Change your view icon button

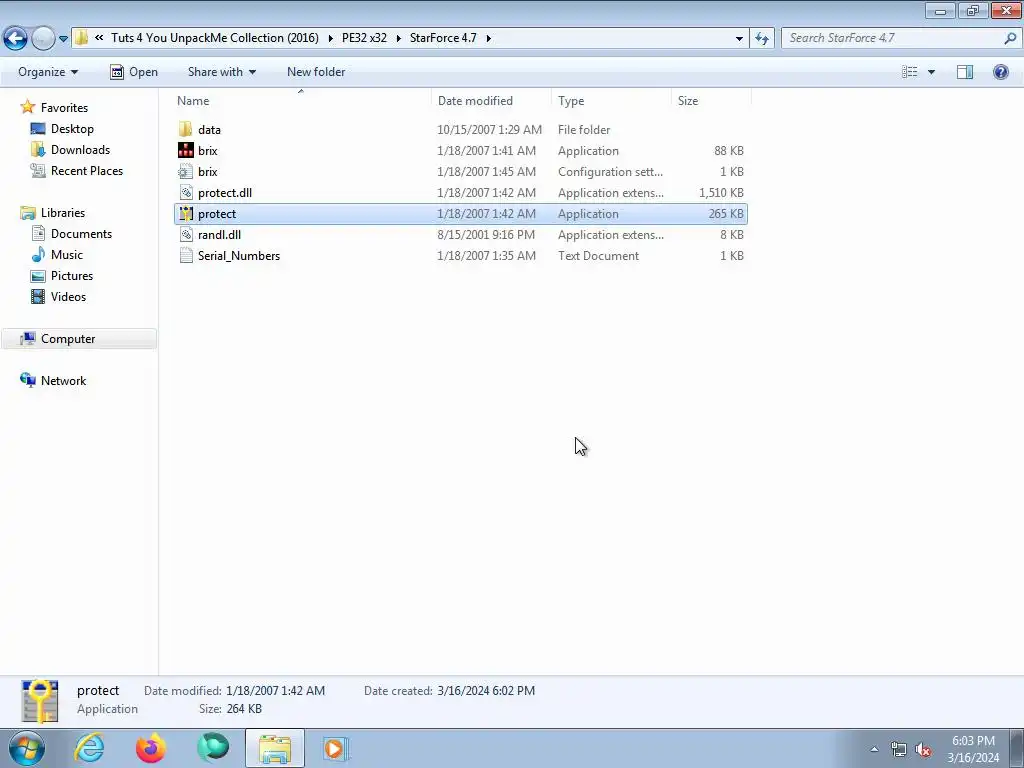[909, 72]
